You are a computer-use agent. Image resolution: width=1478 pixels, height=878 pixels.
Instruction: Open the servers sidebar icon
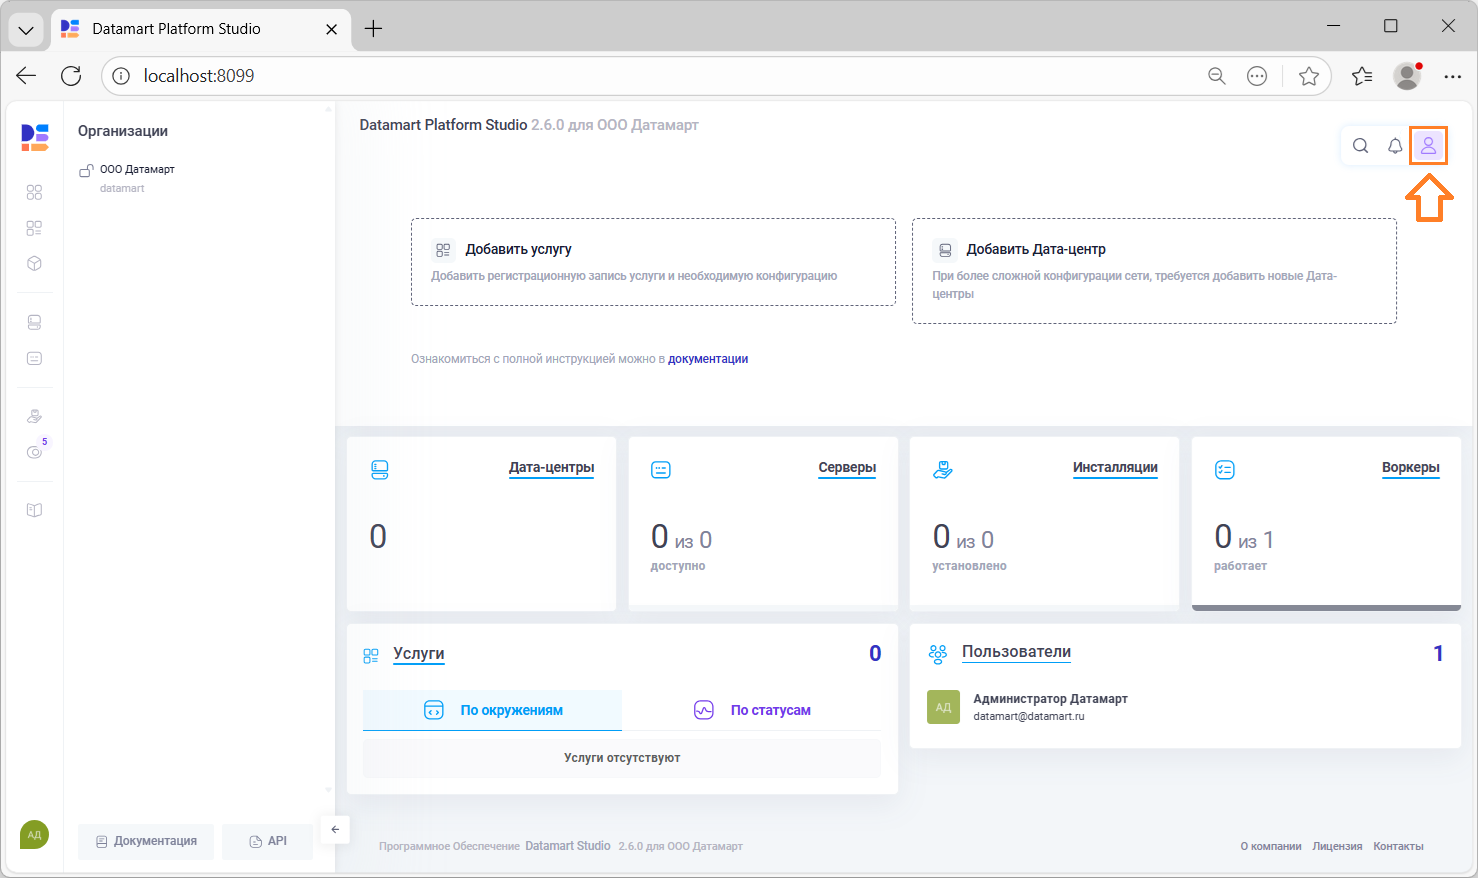[x=34, y=358]
